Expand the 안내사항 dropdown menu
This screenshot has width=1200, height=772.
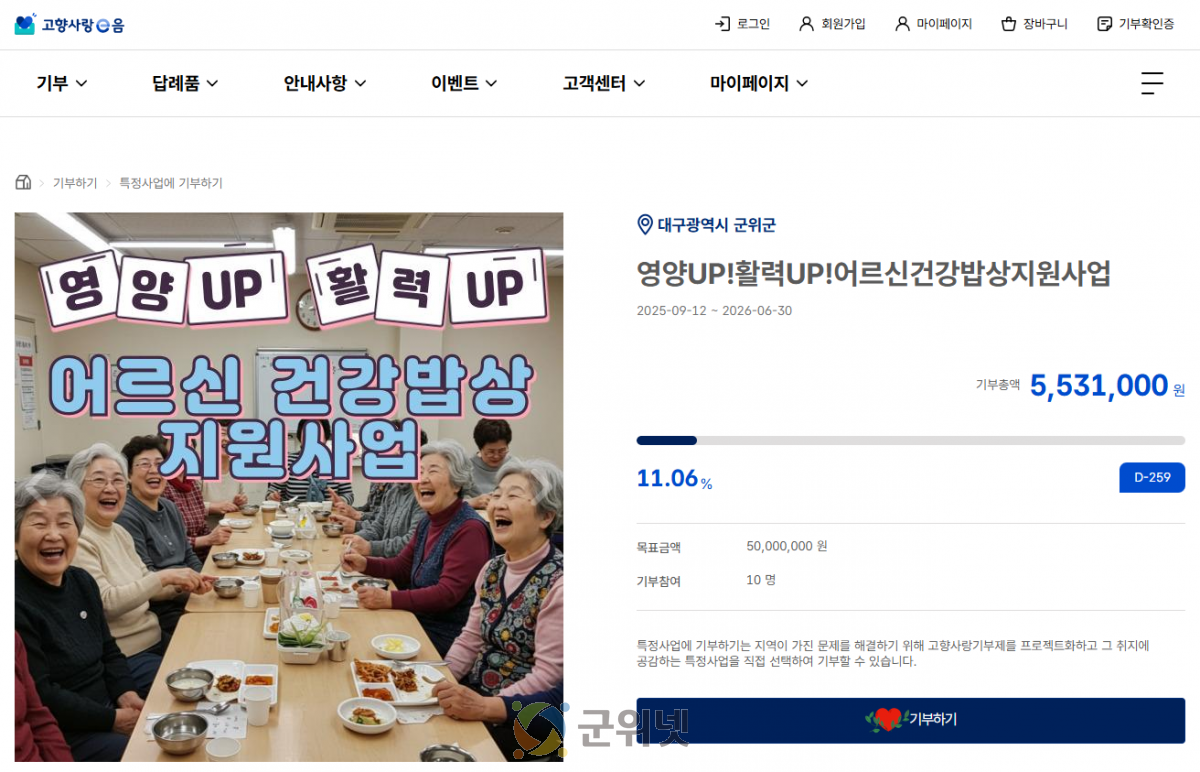[325, 83]
